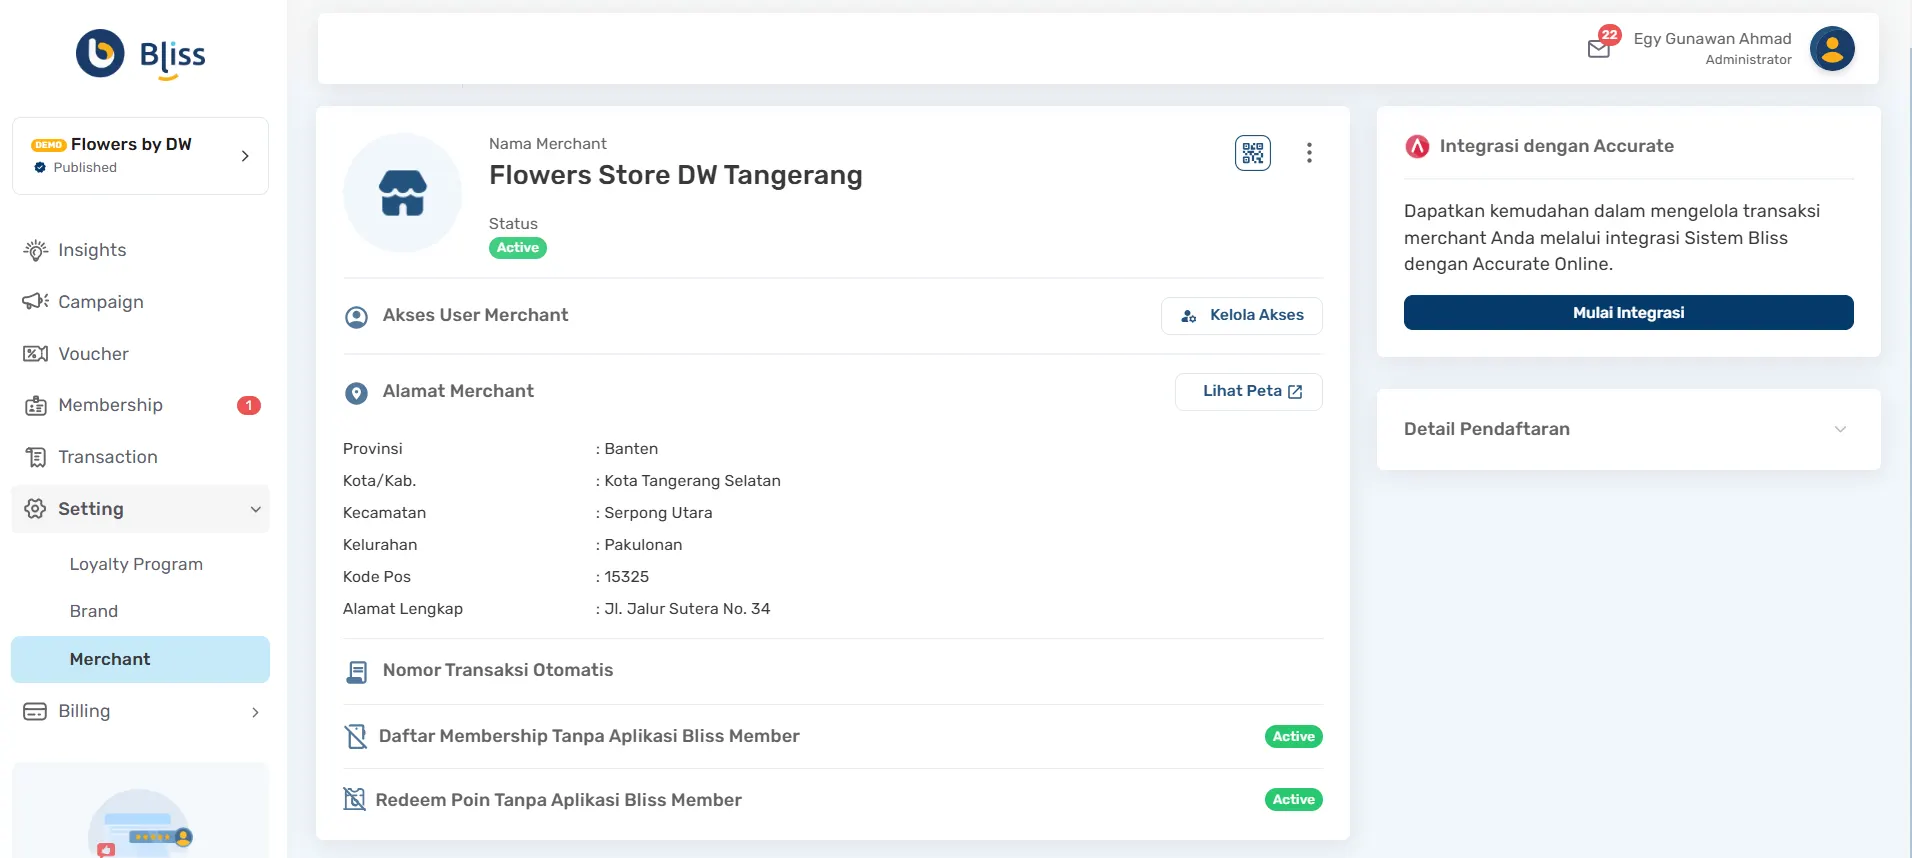This screenshot has width=1912, height=858.
Task: Click the Setting gear icon
Action: (35, 509)
